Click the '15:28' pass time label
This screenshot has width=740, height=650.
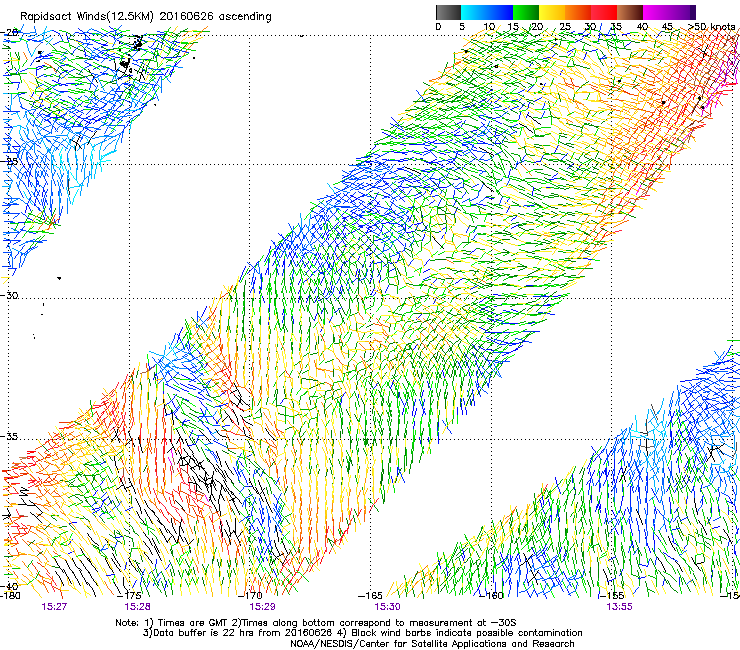pos(137,607)
